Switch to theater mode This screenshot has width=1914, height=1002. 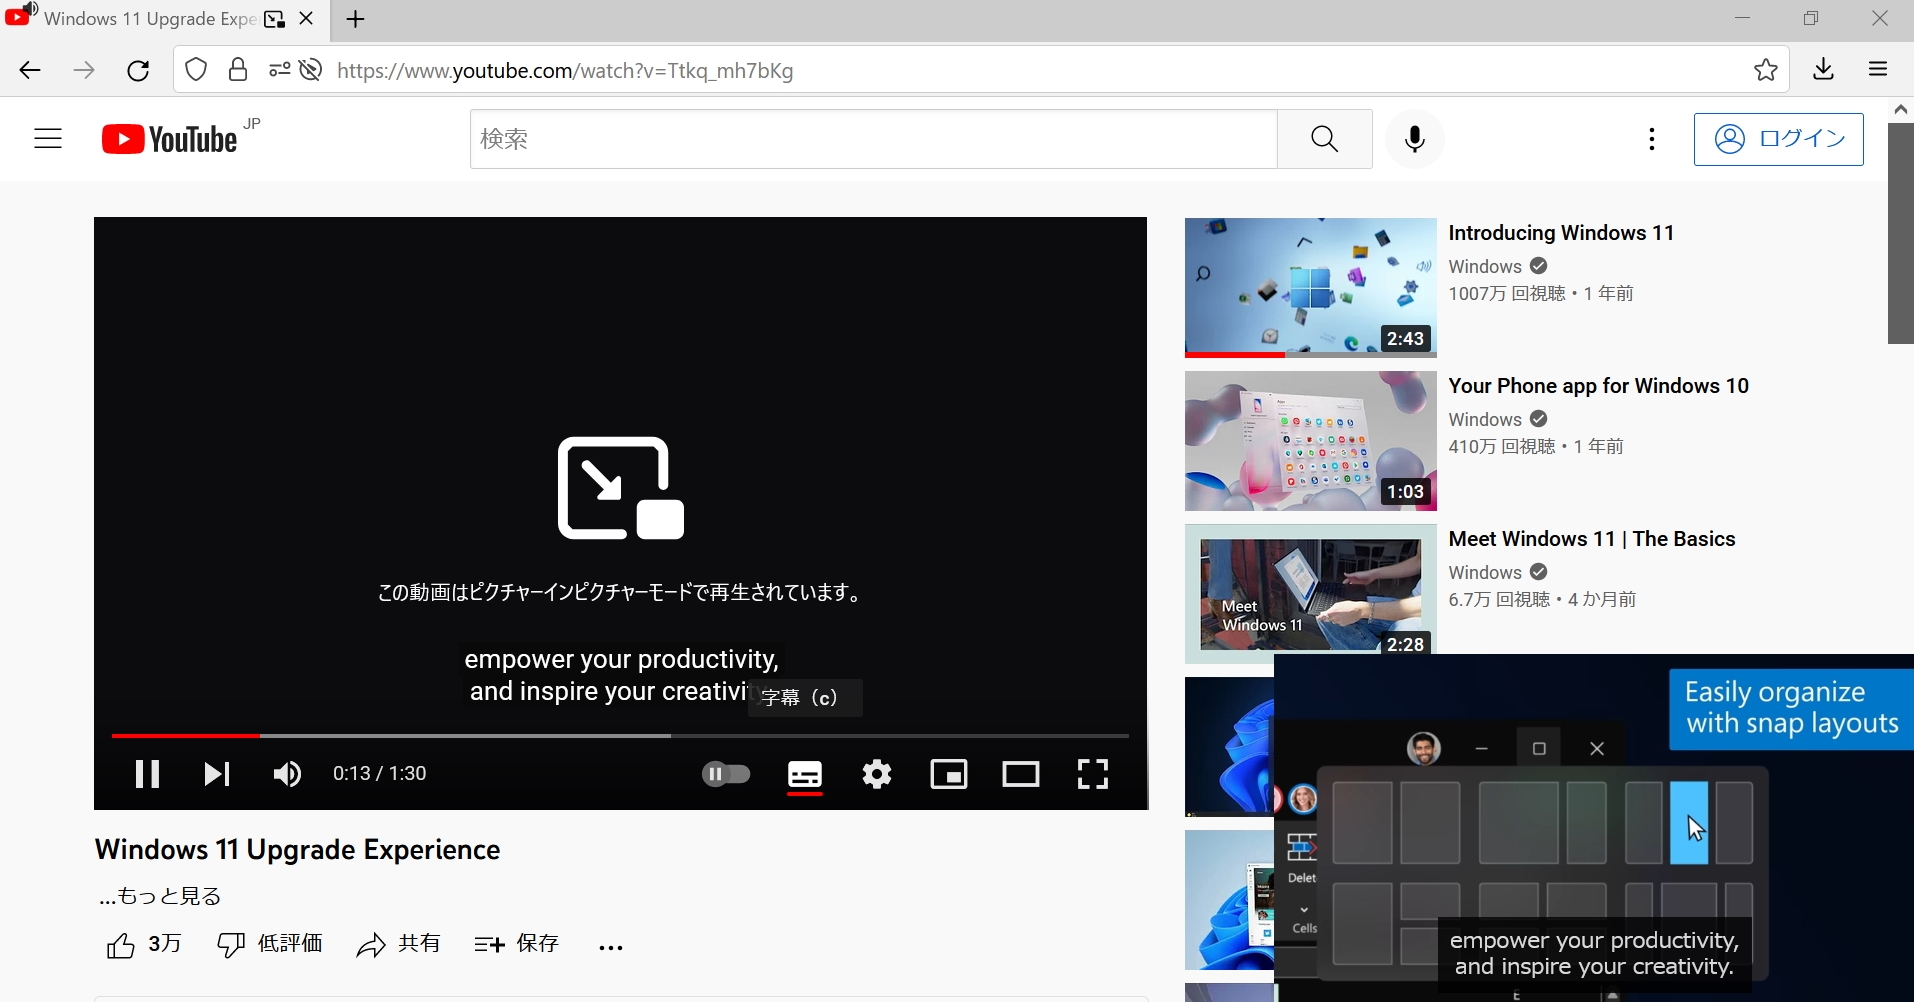(x=1021, y=774)
